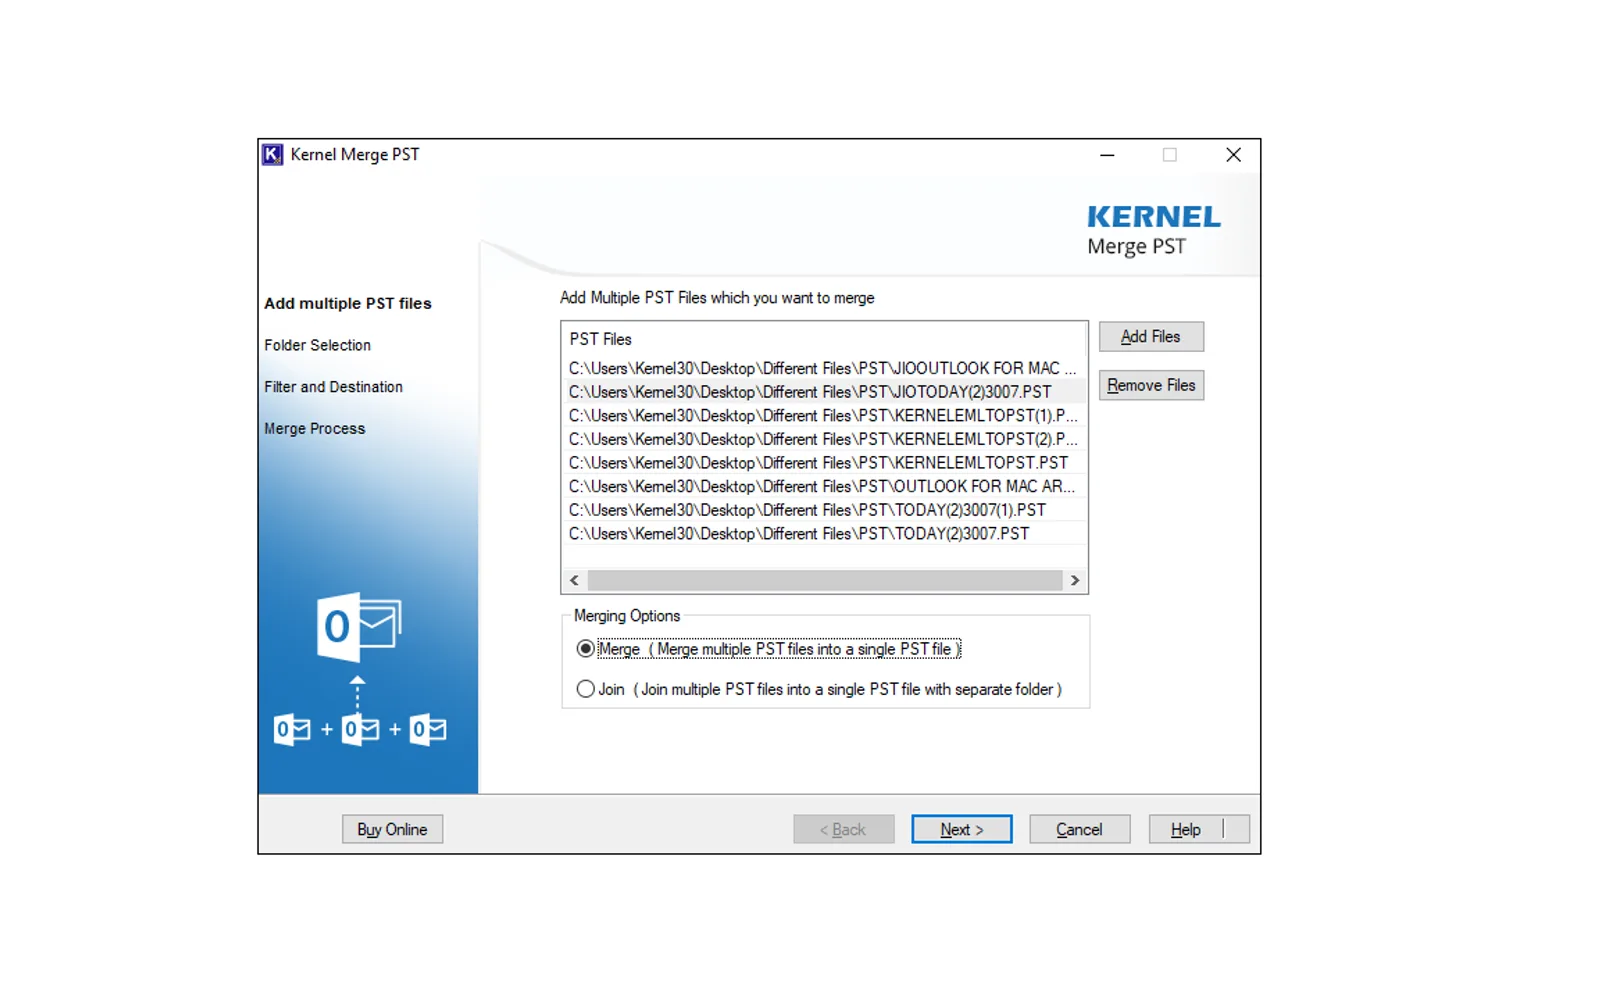Image resolution: width=1600 pixels, height=1000 pixels.
Task: Select the OUTLOOK FOR MAC AR file row
Action: (x=824, y=486)
